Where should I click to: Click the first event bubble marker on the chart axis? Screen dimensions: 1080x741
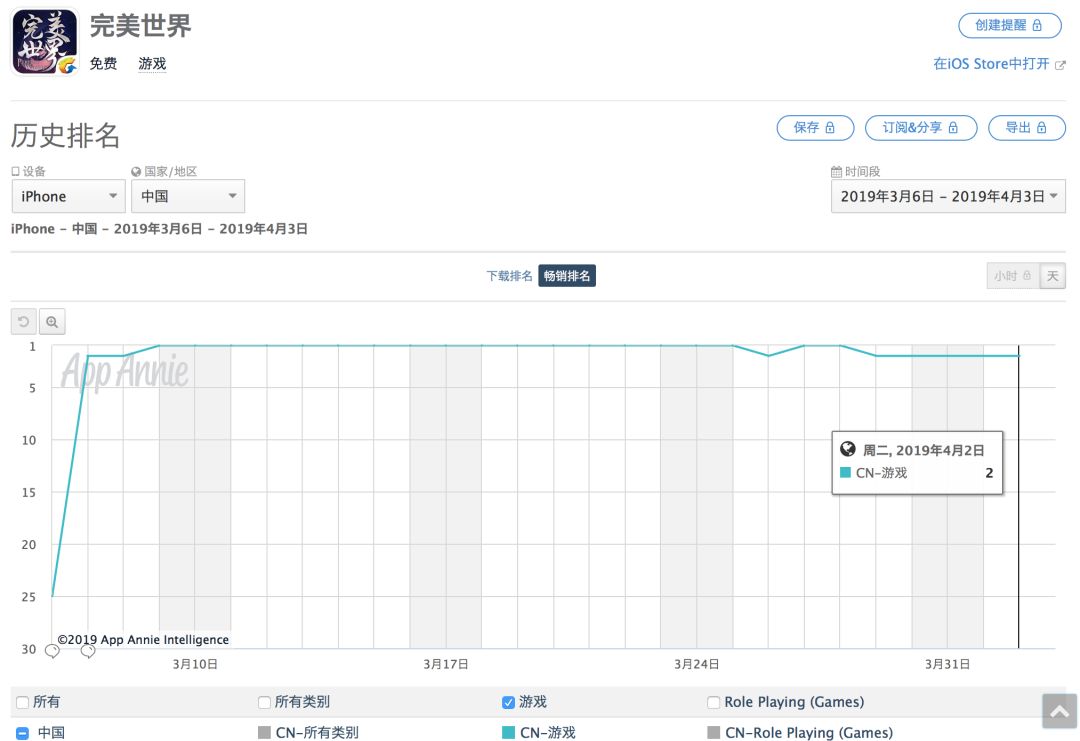pyautogui.click(x=52, y=650)
